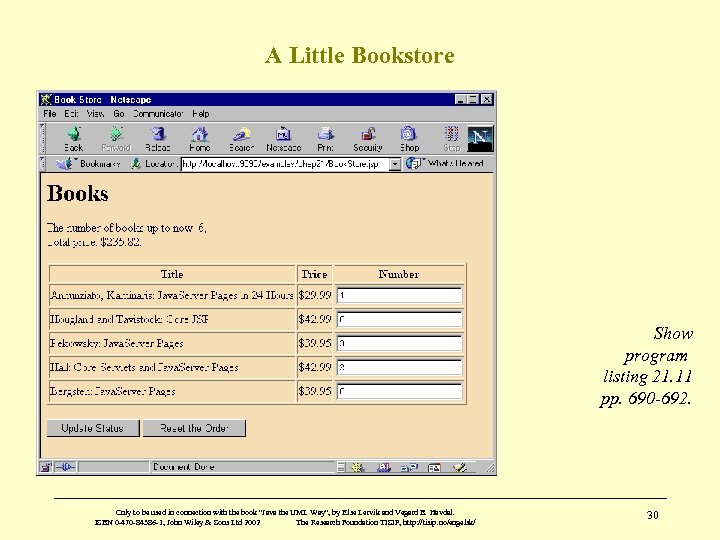Image resolution: width=720 pixels, height=540 pixels.
Task: Open the Mail inbox component bar icon
Action: 383,467
